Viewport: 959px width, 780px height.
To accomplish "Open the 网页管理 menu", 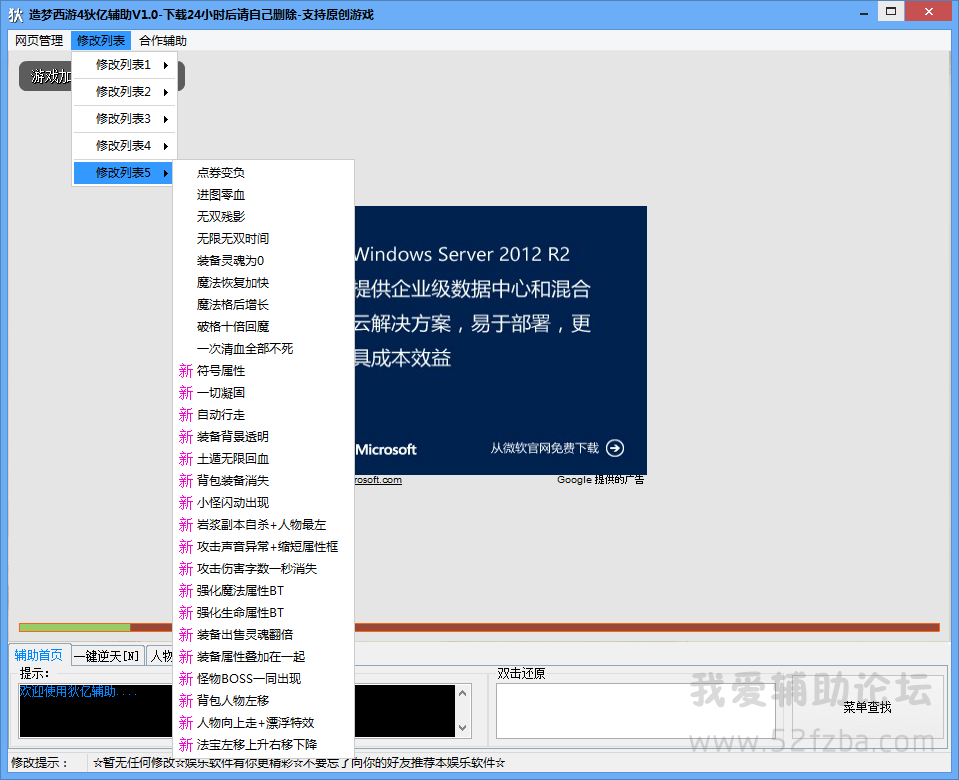I will (39, 41).
